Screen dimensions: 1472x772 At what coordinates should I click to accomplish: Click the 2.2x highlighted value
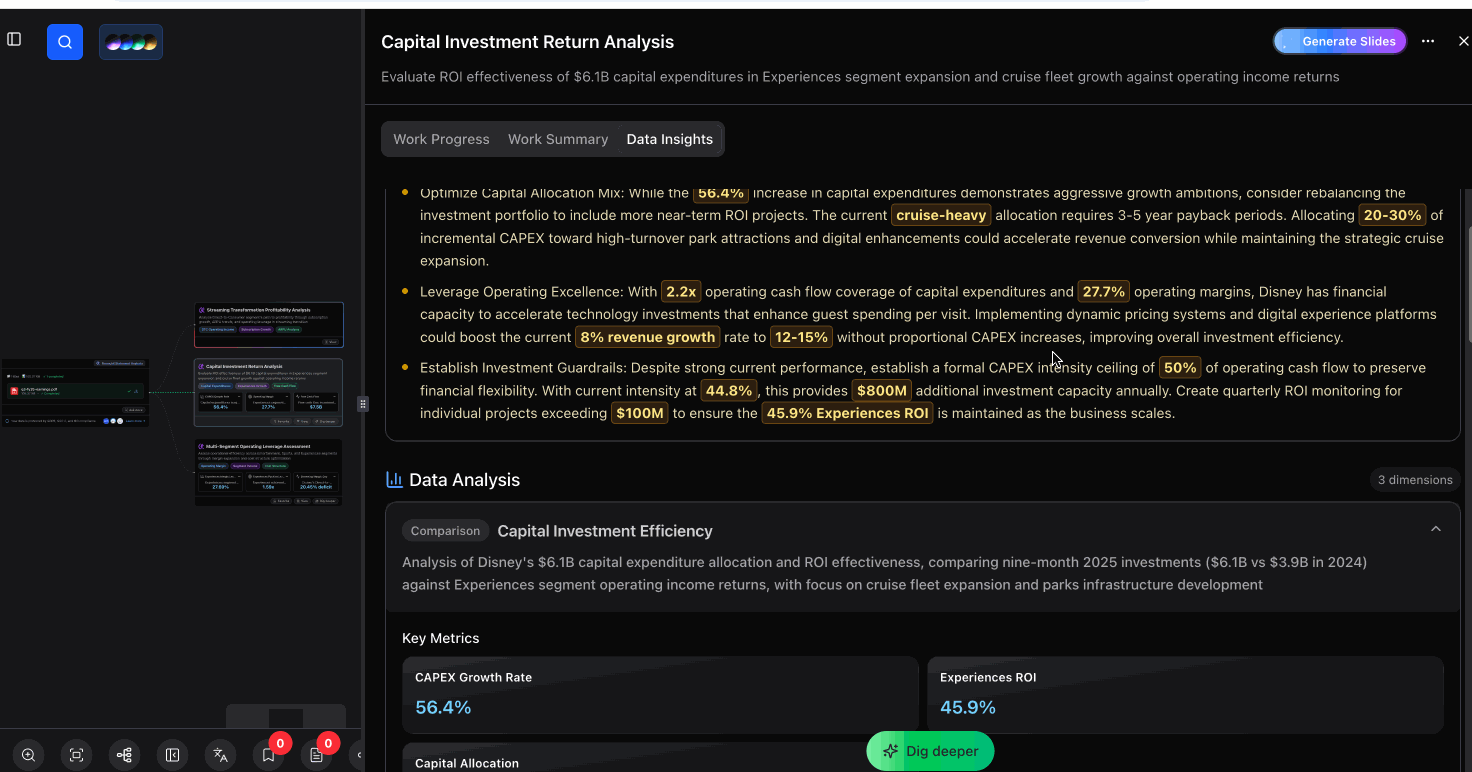681,292
